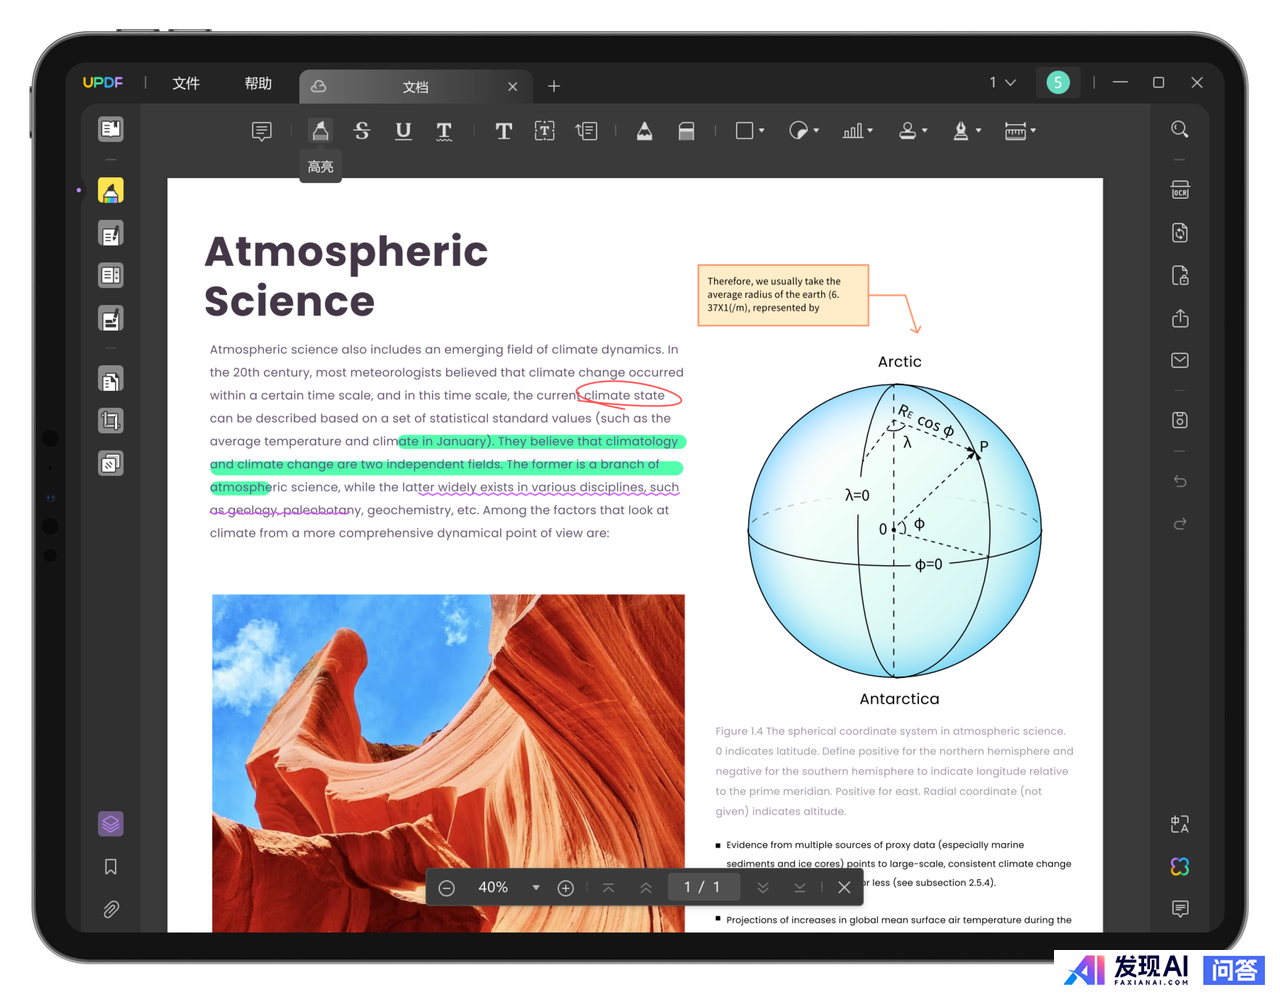Image resolution: width=1280 pixels, height=995 pixels.
Task: Select the orange callout text box annotation
Action: point(783,295)
